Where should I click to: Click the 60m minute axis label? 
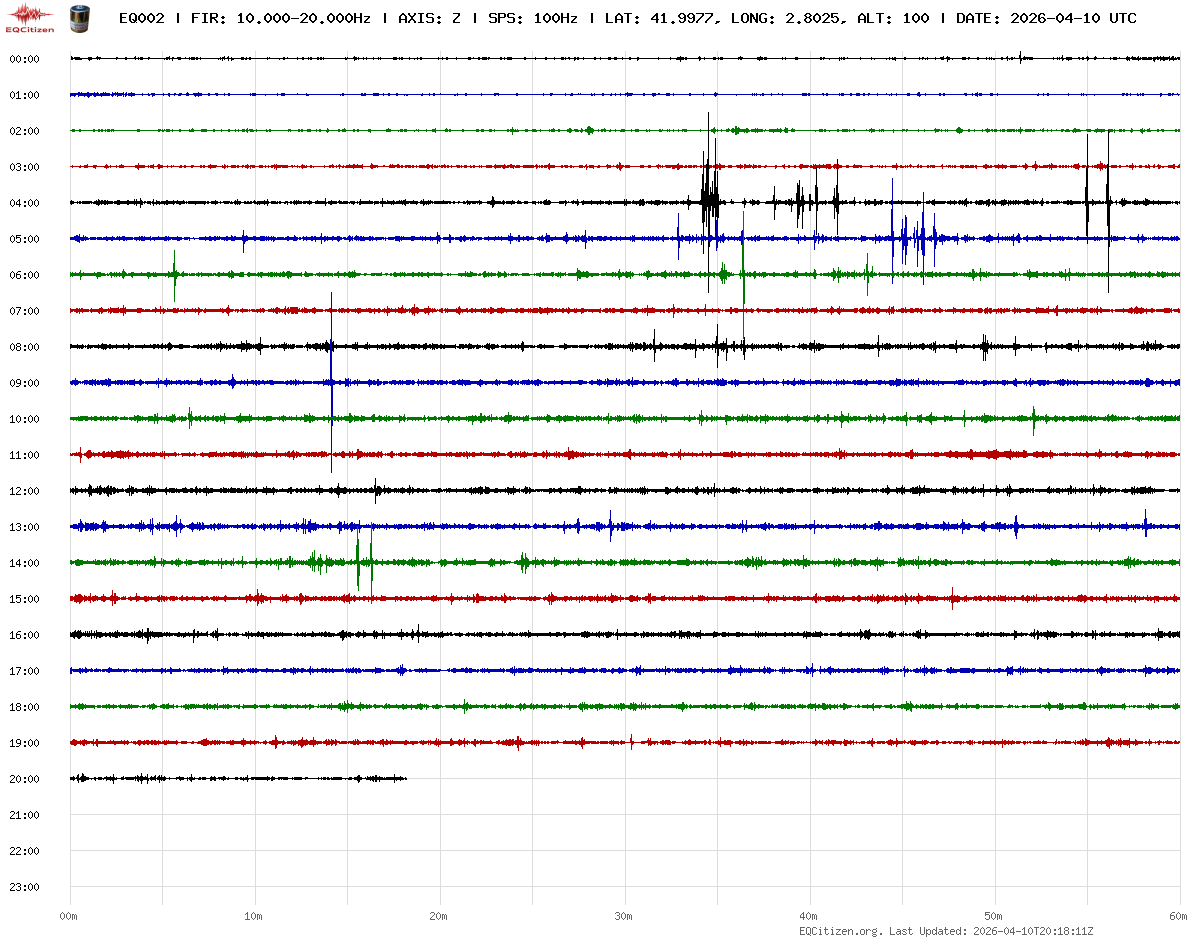[x=1178, y=916]
